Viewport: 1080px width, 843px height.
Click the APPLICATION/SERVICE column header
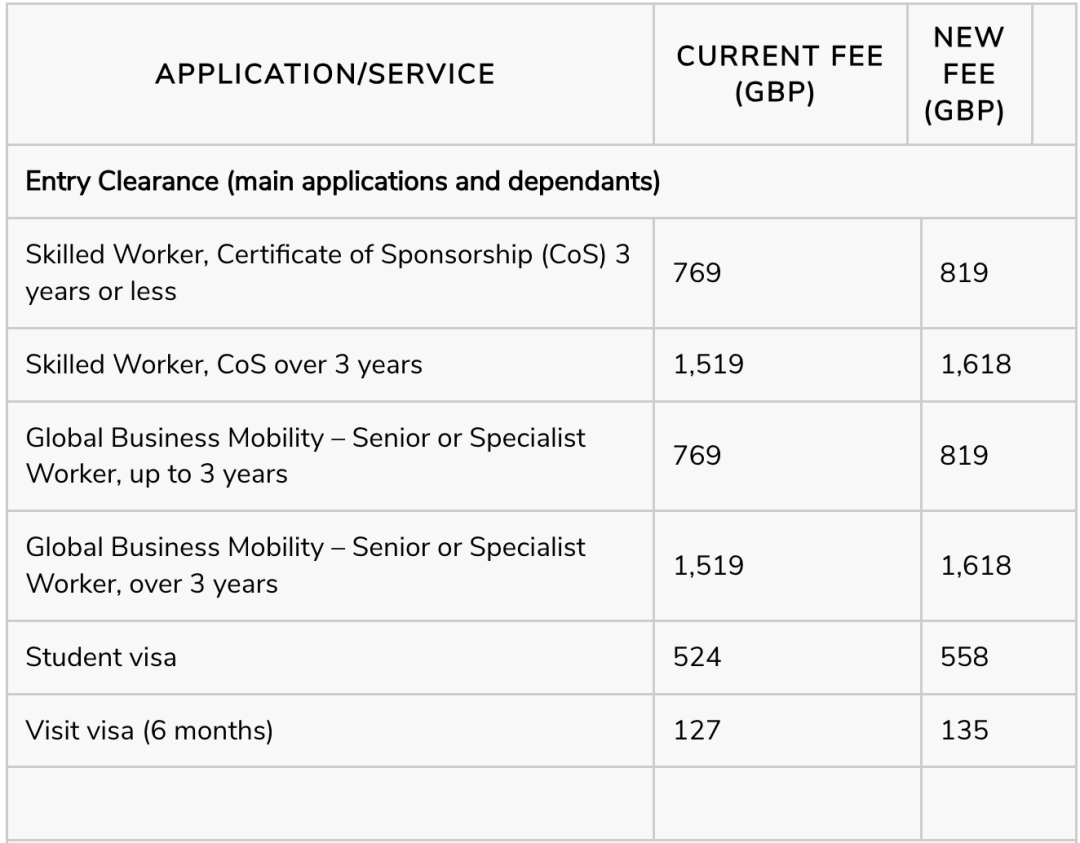tap(325, 74)
